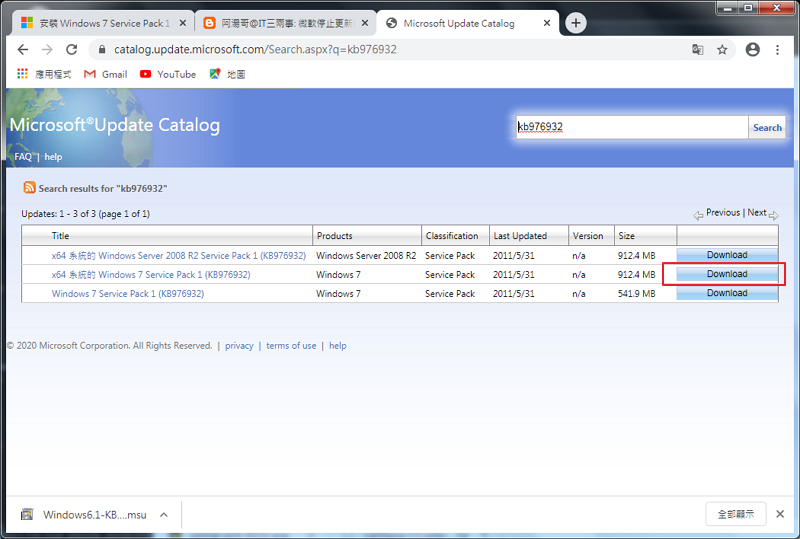Click the kb976932 search input field

pos(632,127)
